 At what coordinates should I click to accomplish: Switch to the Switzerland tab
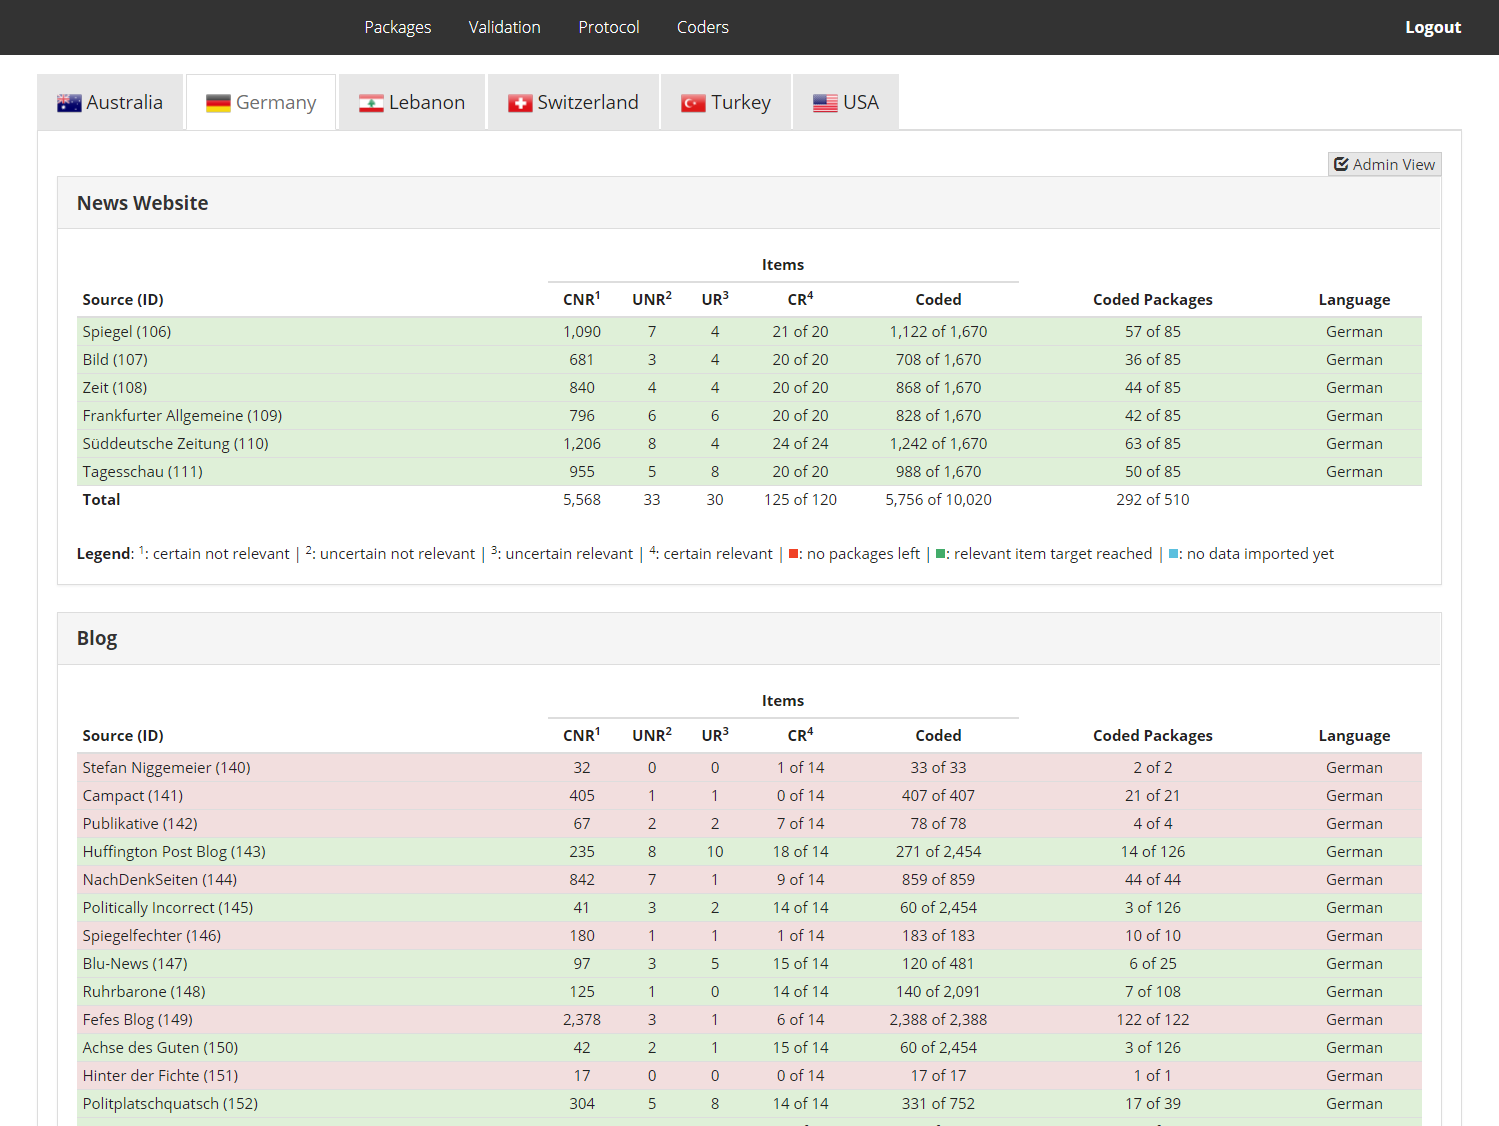click(573, 102)
